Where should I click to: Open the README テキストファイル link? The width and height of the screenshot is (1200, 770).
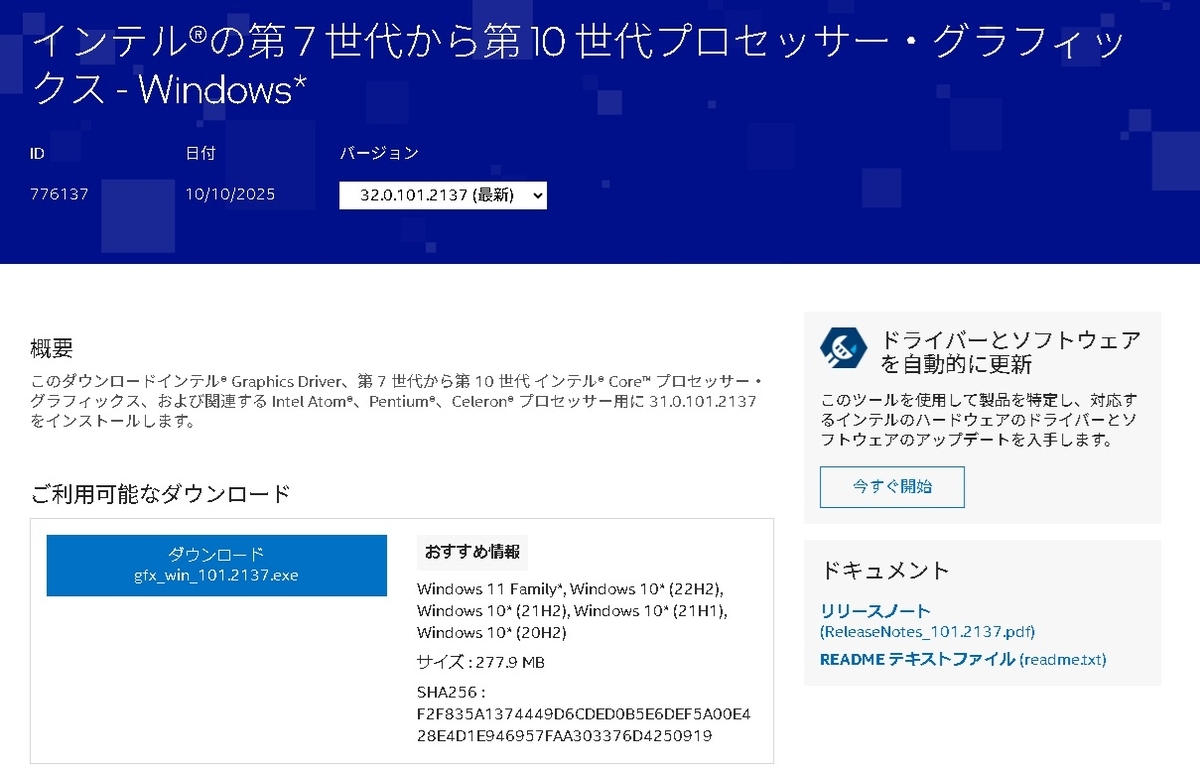point(963,659)
